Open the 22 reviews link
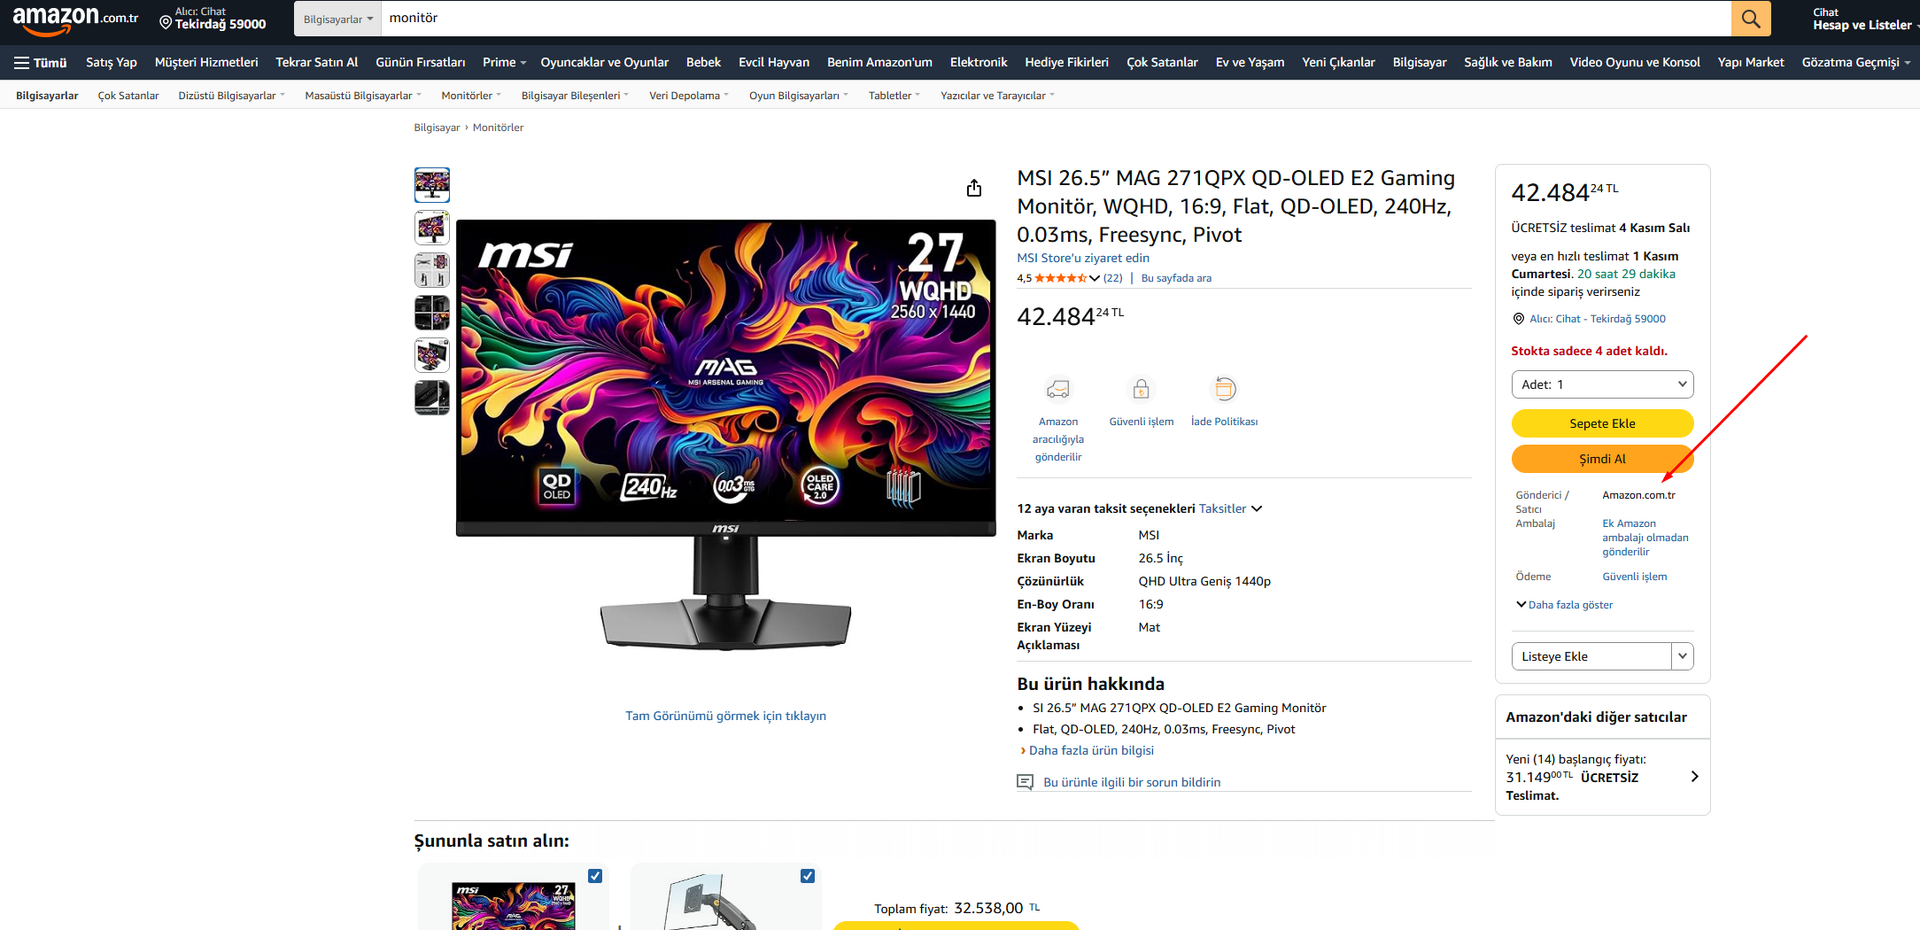This screenshot has height=930, width=1920. pos(1113,279)
